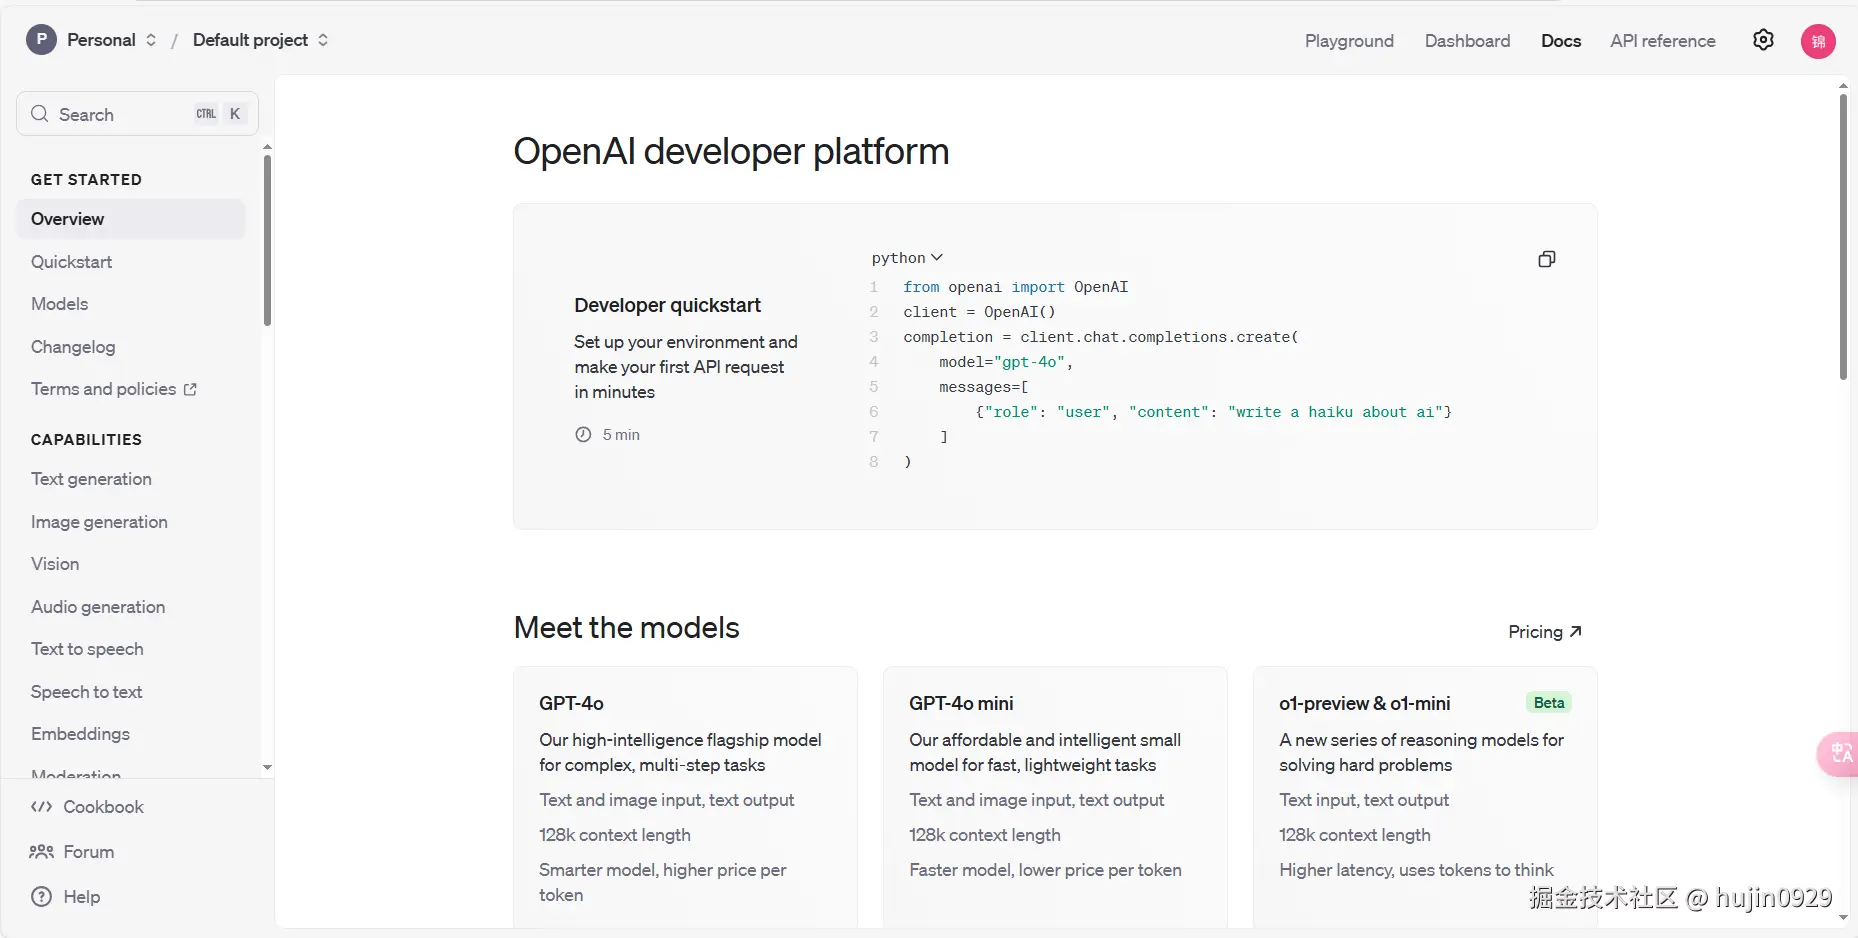
Task: Click the settings gear icon
Action: point(1763,40)
